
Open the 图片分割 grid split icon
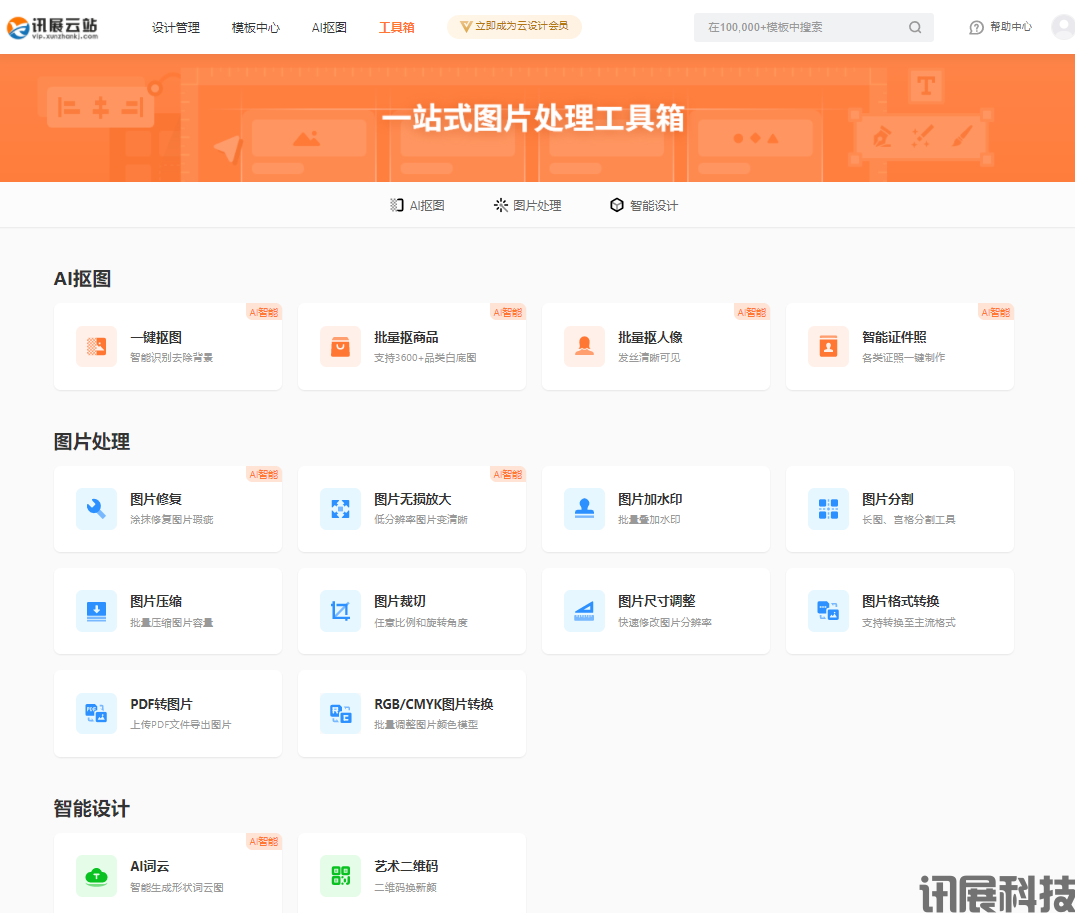(x=828, y=508)
